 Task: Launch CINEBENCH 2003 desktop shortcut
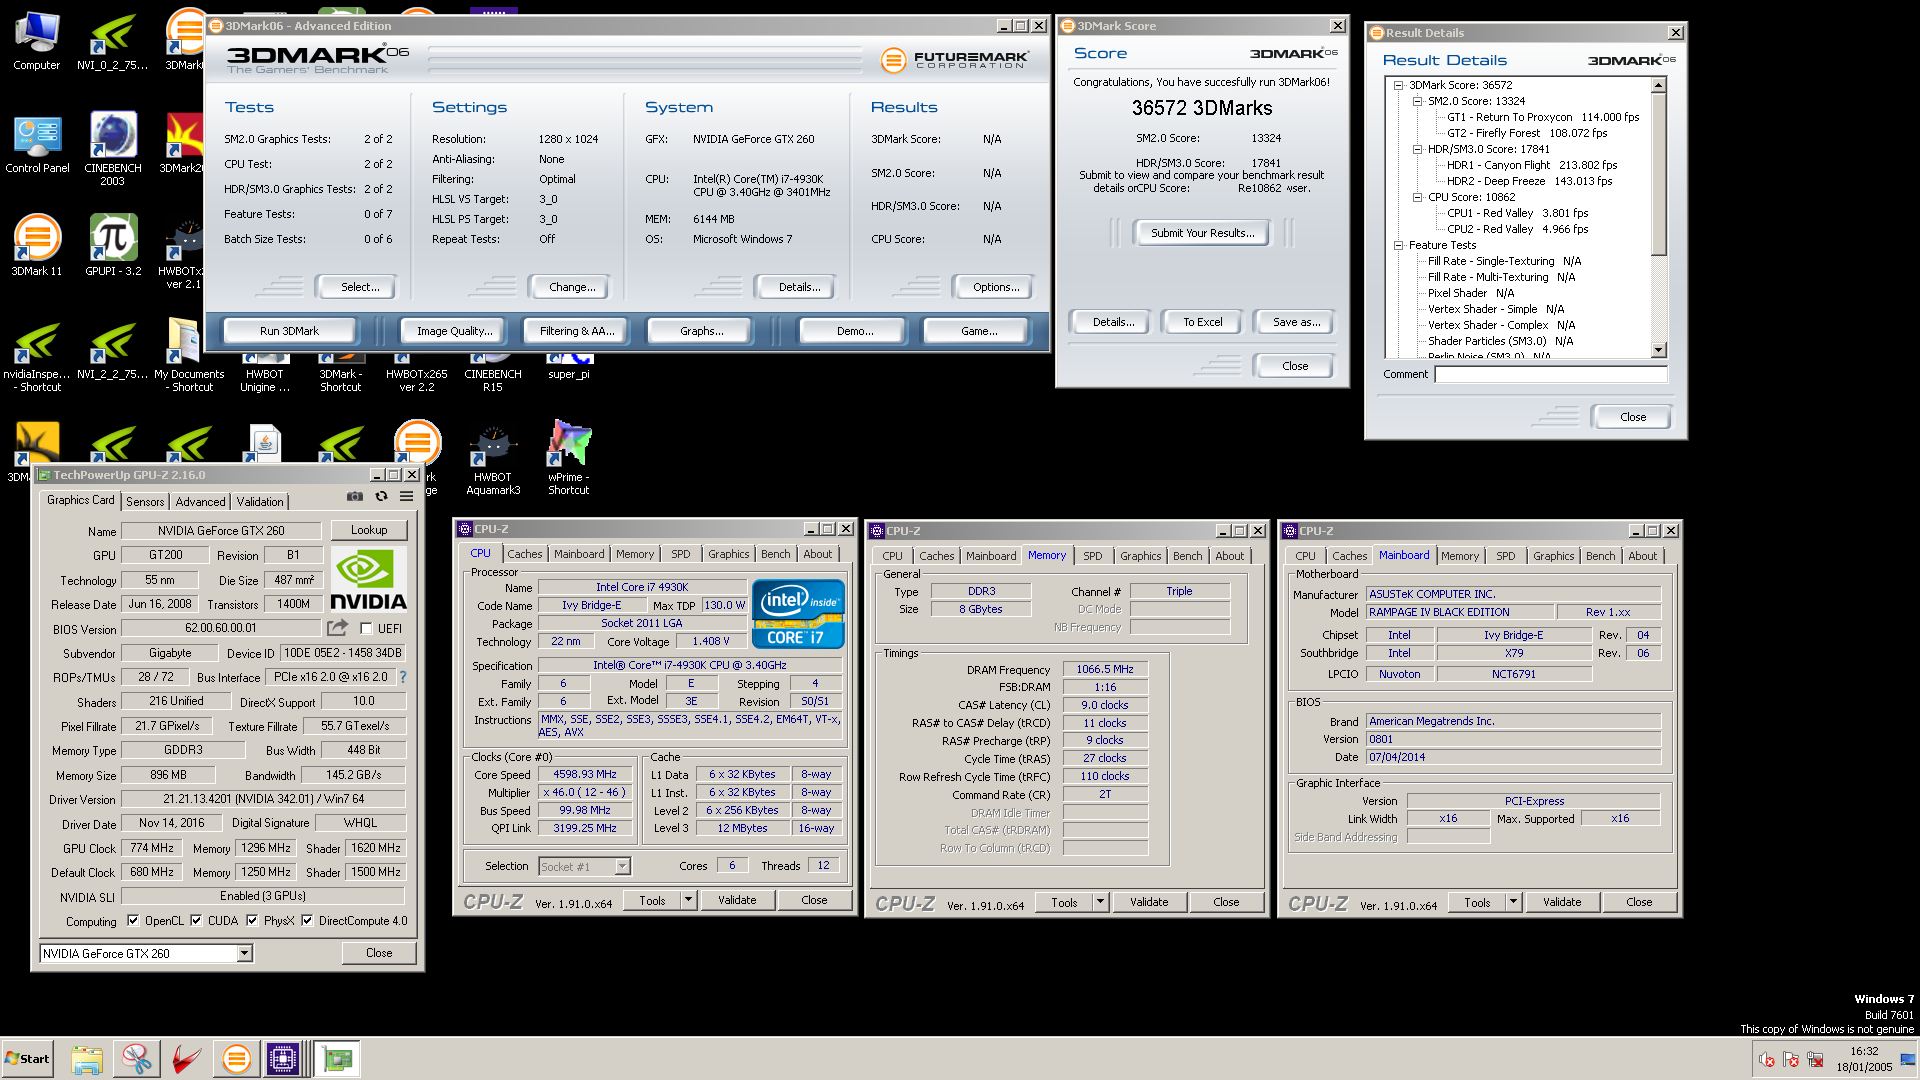(113, 148)
